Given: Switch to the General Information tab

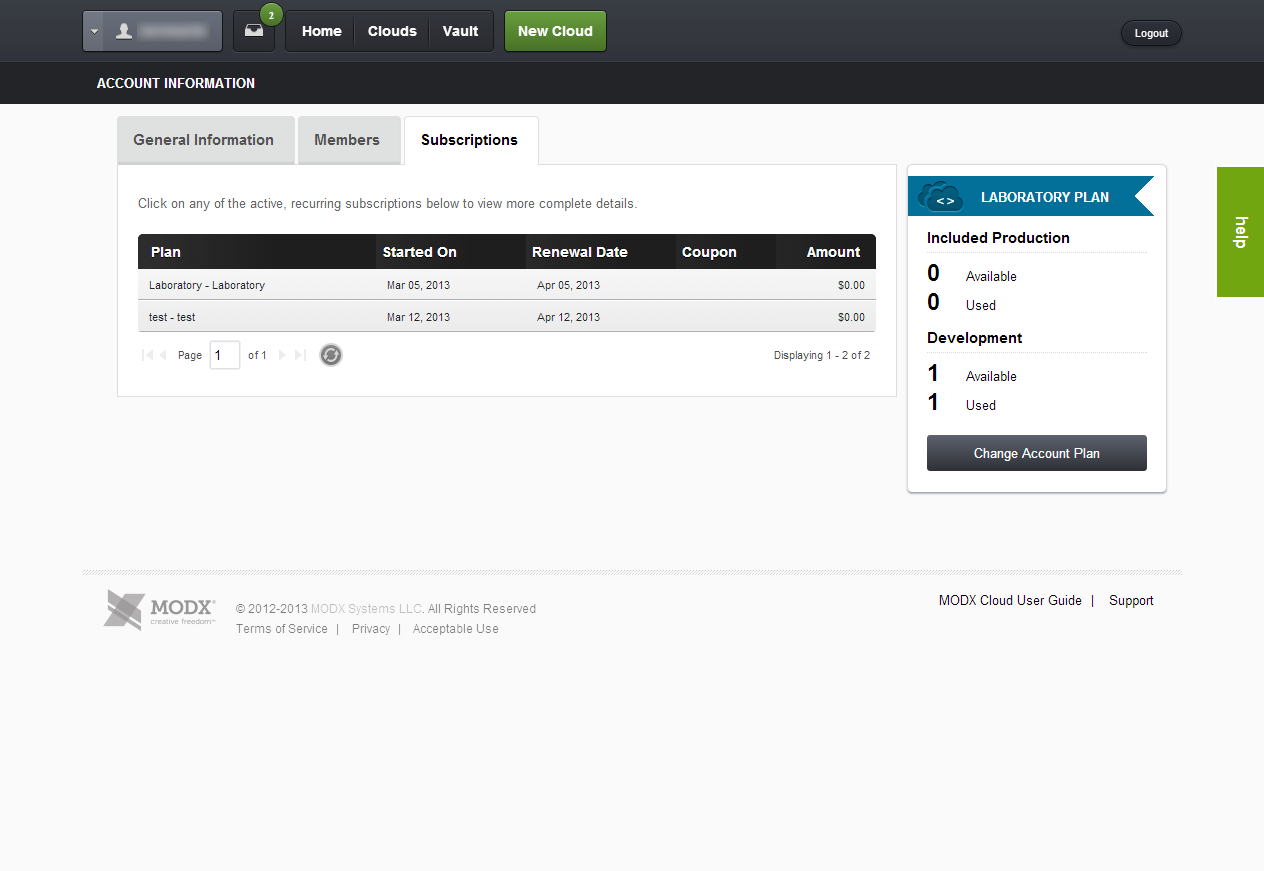Looking at the screenshot, I should (x=204, y=140).
